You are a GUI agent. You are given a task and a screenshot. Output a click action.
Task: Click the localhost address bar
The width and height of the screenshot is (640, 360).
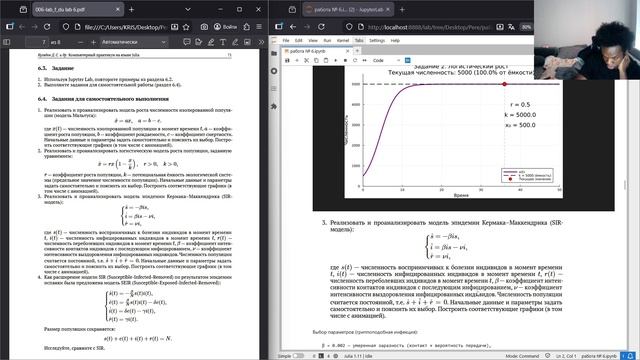tap(429, 27)
